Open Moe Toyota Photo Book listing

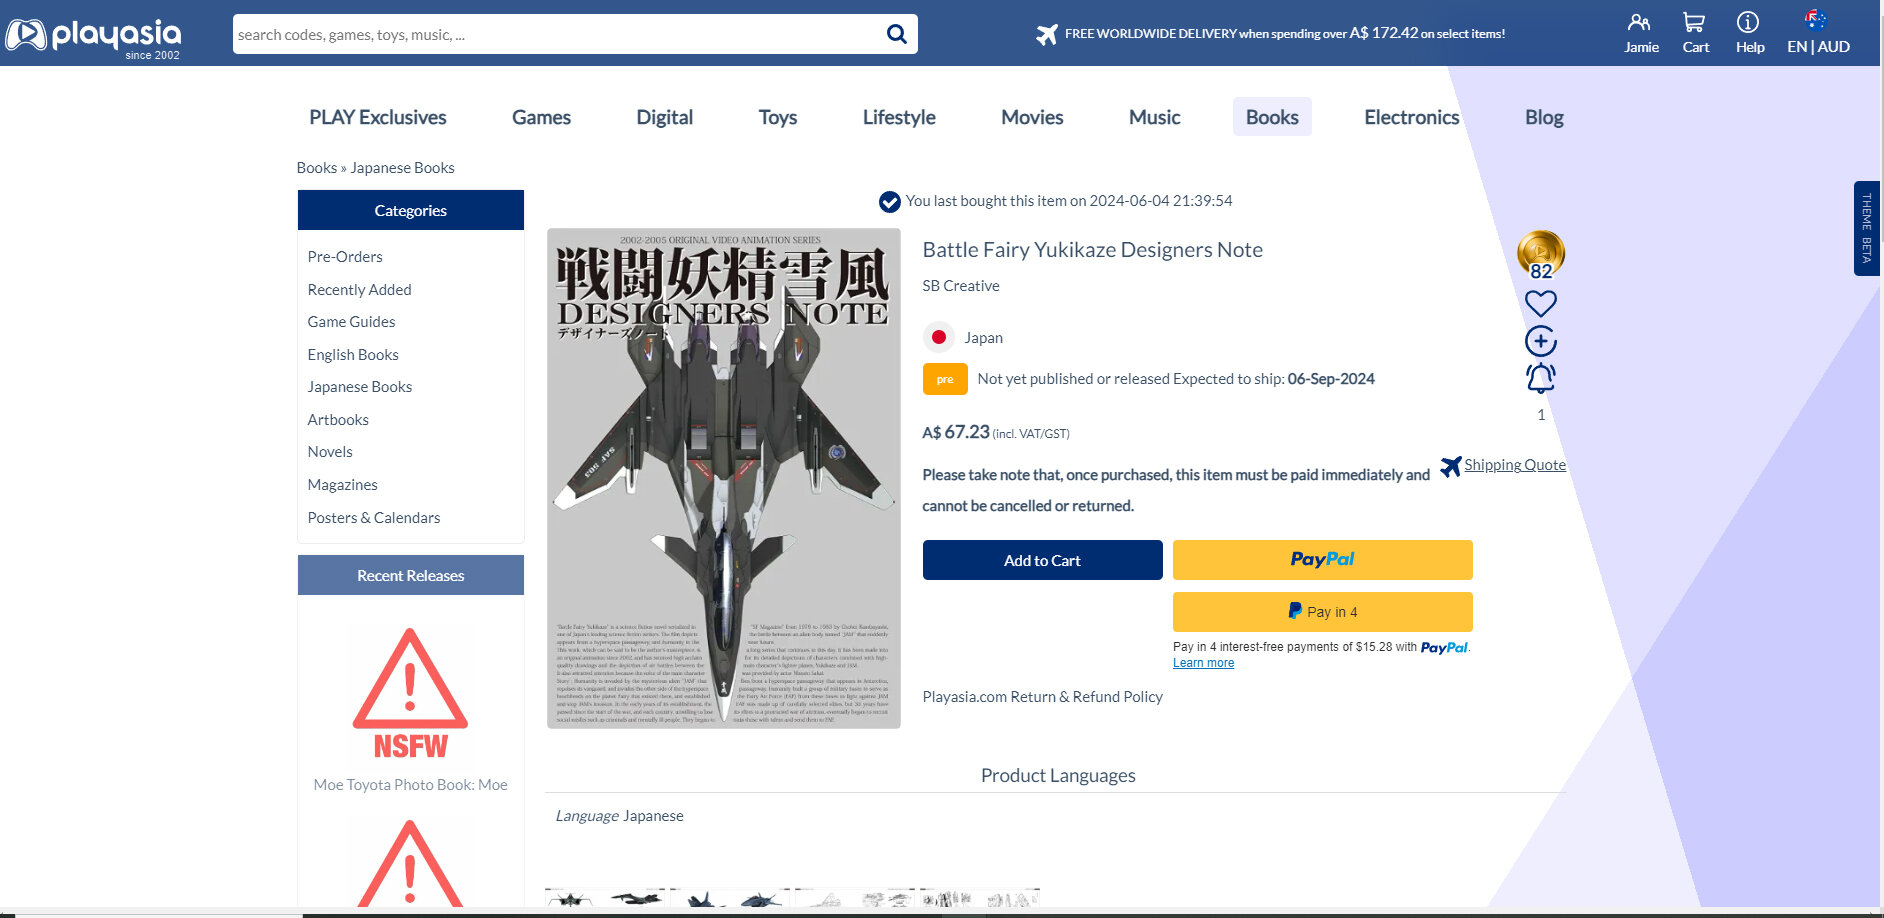click(410, 785)
